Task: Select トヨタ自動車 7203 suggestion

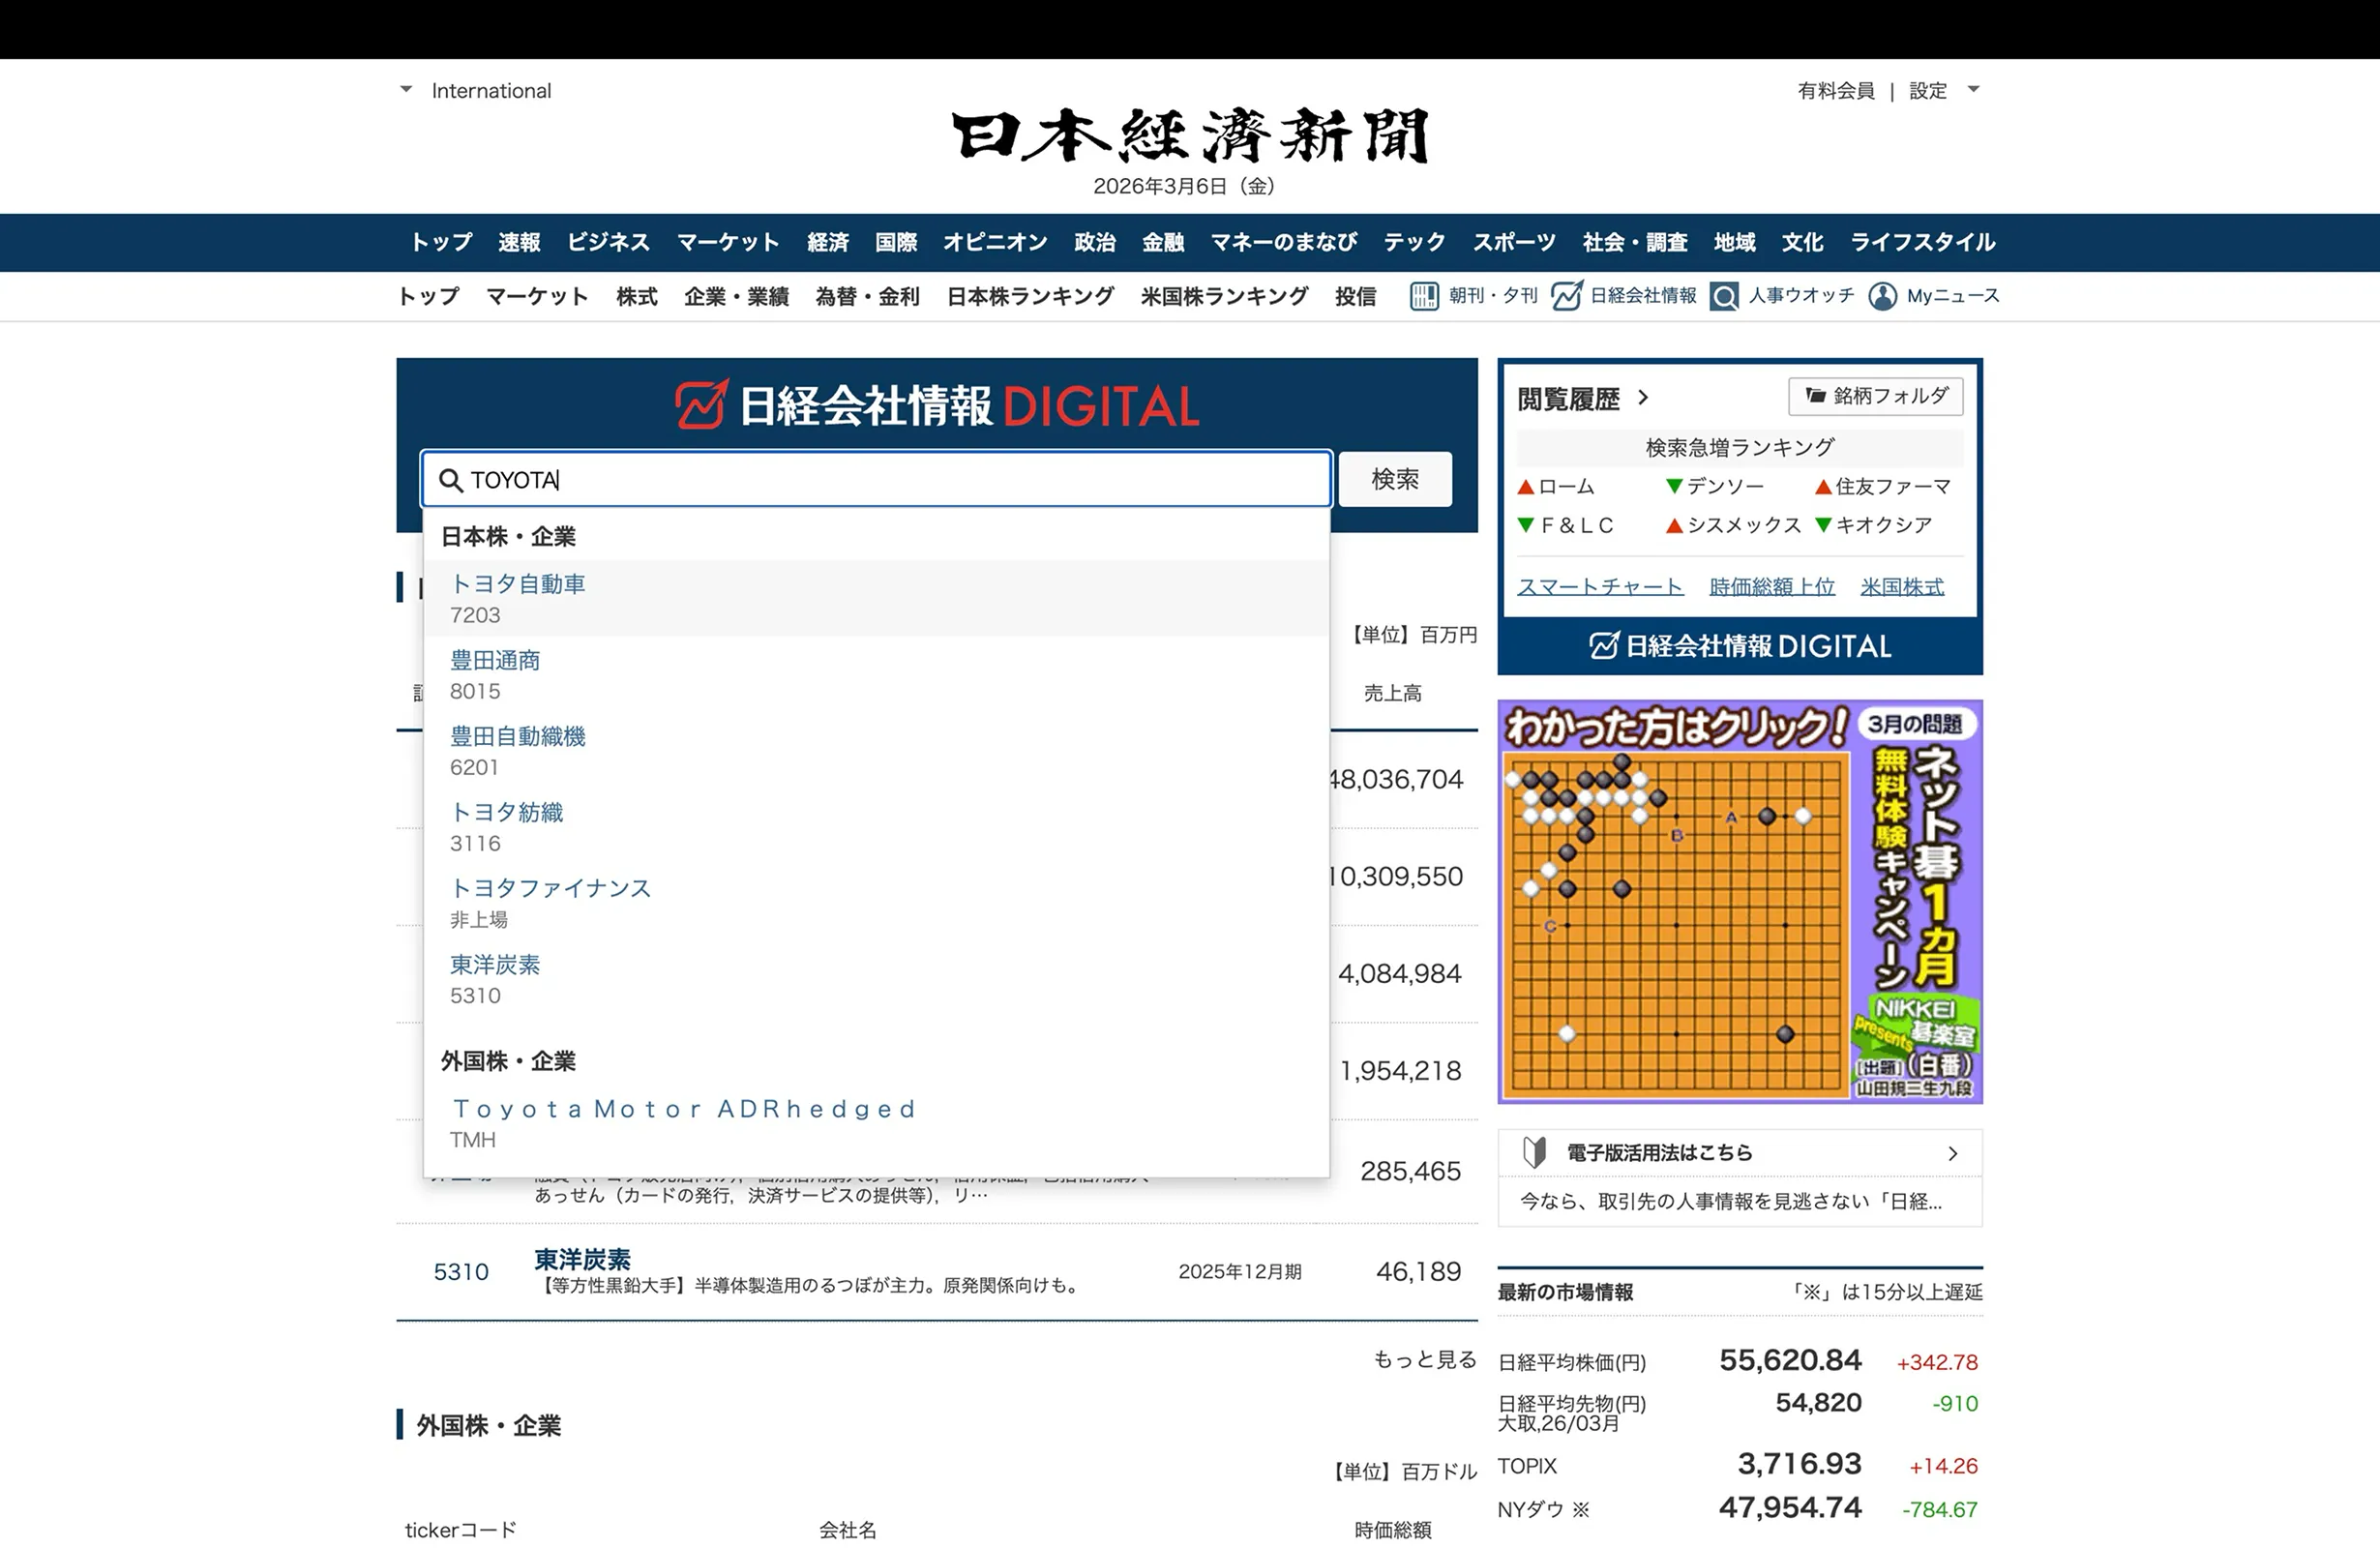Action: 876,598
